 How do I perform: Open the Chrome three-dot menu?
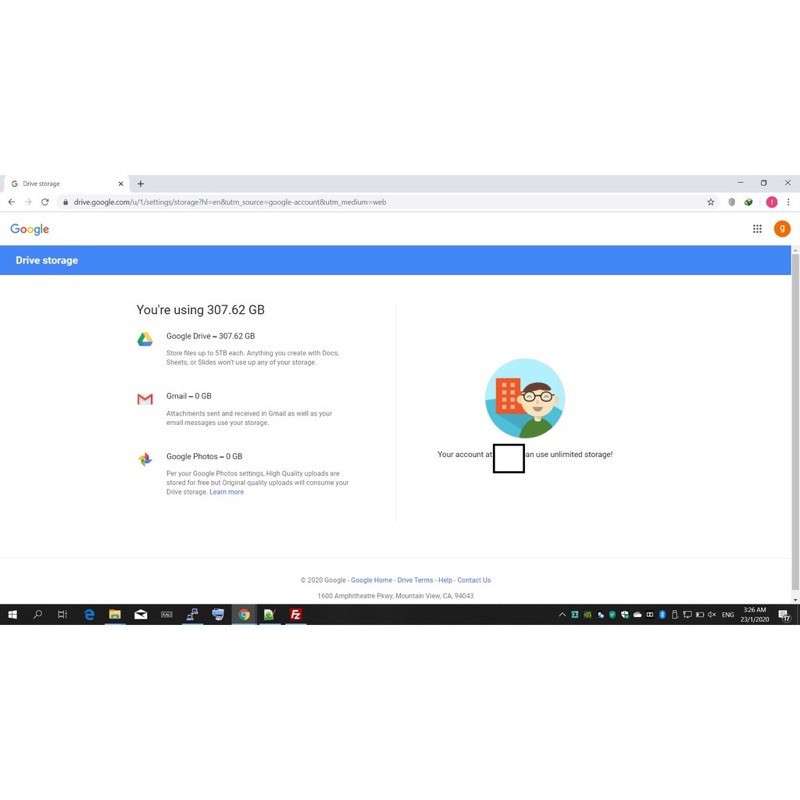click(x=788, y=202)
